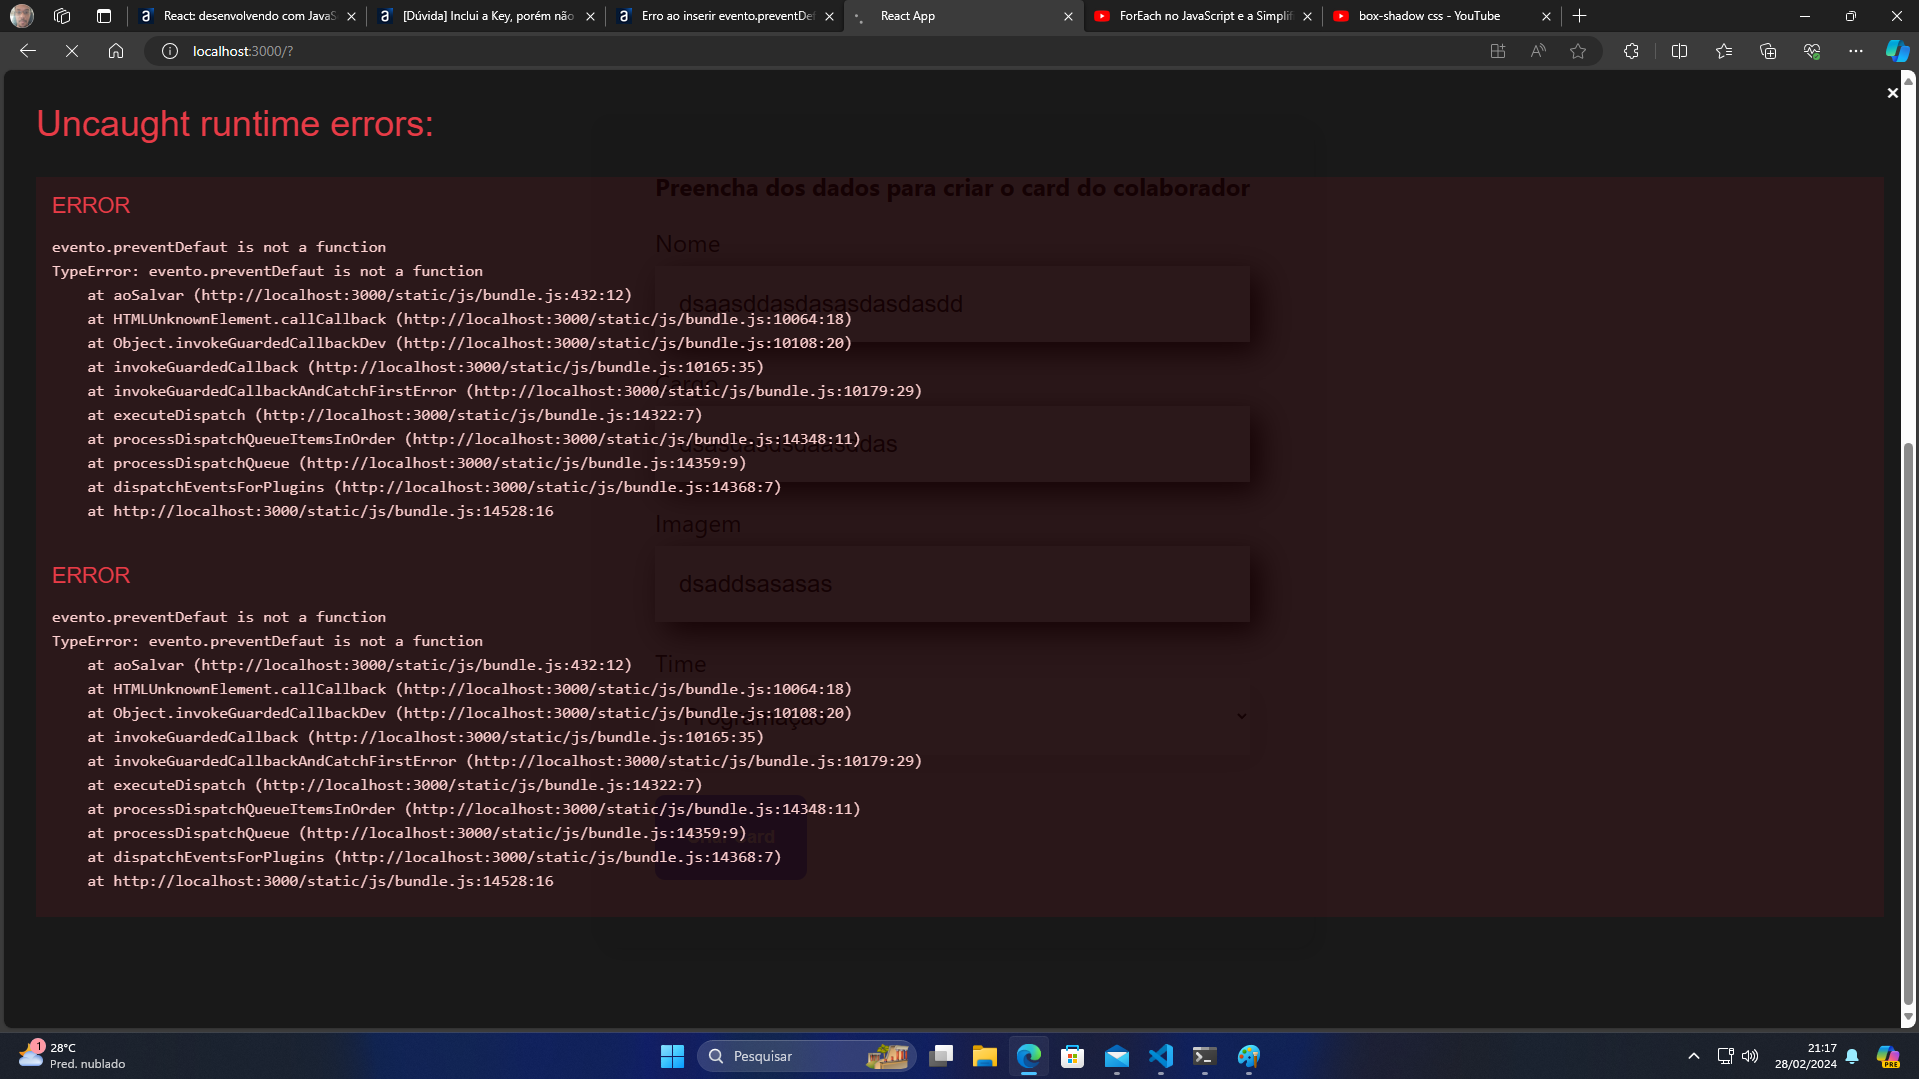Click the Pesquisar taskbar search box

[807, 1056]
